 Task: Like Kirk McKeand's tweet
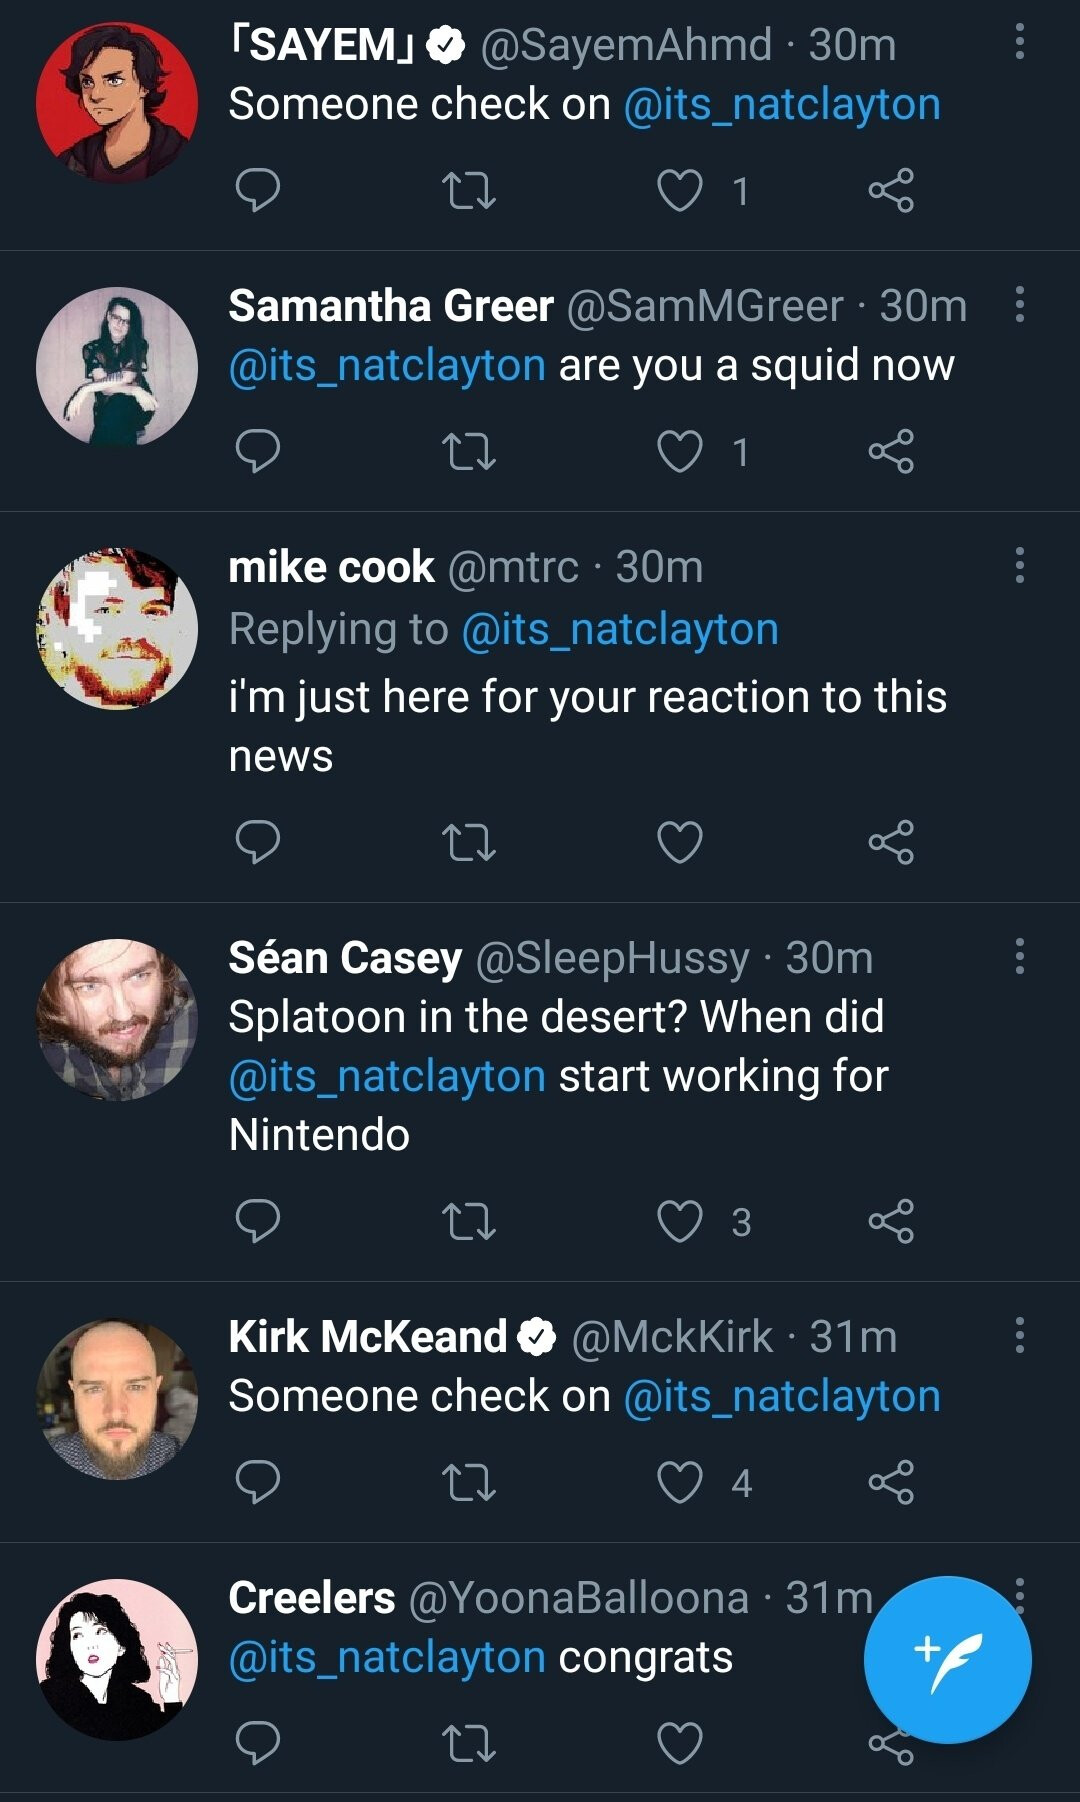[x=680, y=1481]
